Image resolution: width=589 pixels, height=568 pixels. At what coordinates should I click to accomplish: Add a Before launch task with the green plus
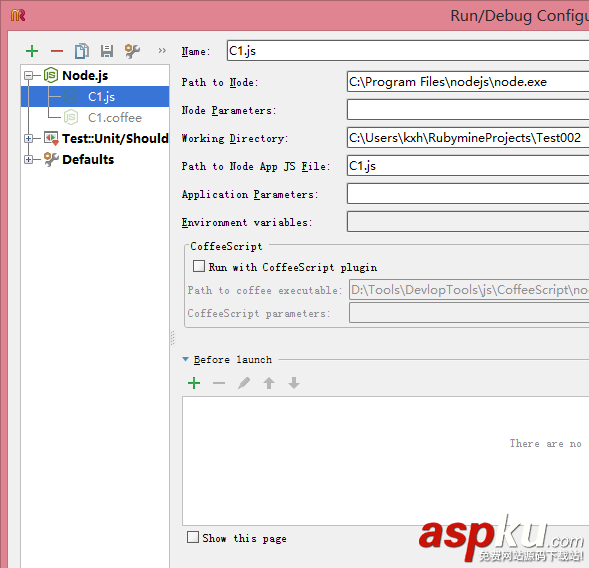[x=194, y=383]
